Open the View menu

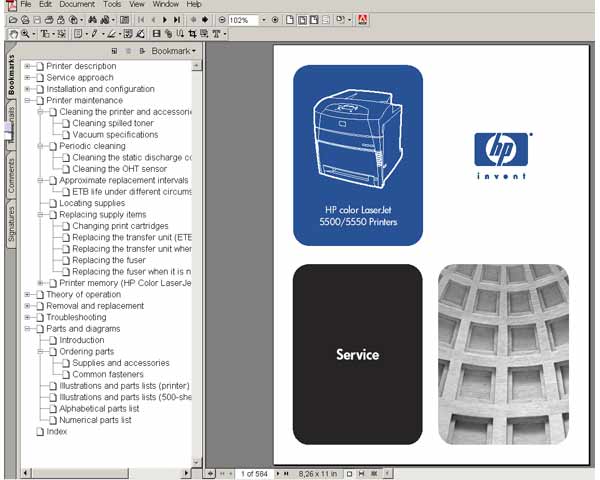click(x=137, y=4)
